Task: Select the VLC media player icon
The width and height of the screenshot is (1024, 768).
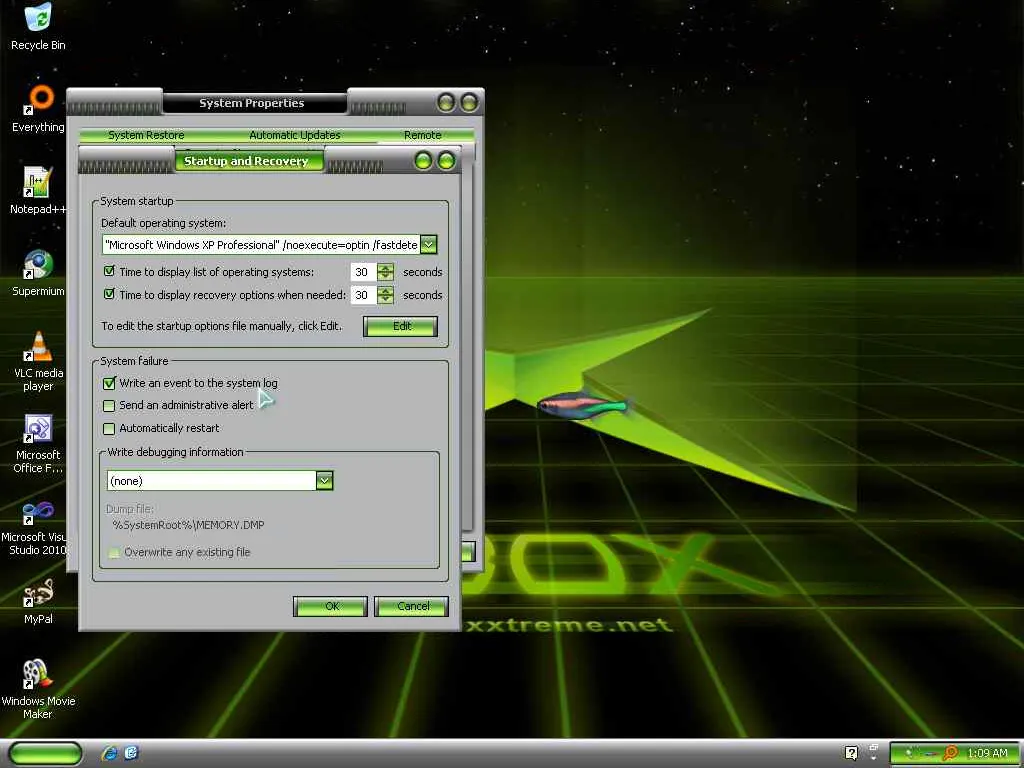Action: point(38,361)
